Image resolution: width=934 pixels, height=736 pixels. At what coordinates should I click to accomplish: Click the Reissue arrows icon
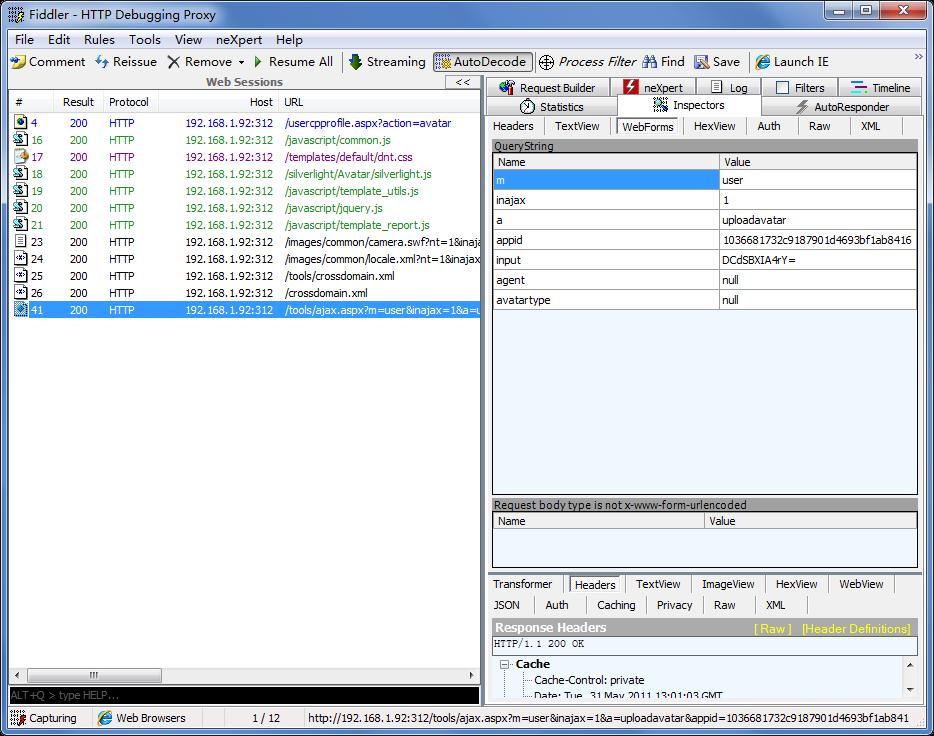(x=102, y=62)
